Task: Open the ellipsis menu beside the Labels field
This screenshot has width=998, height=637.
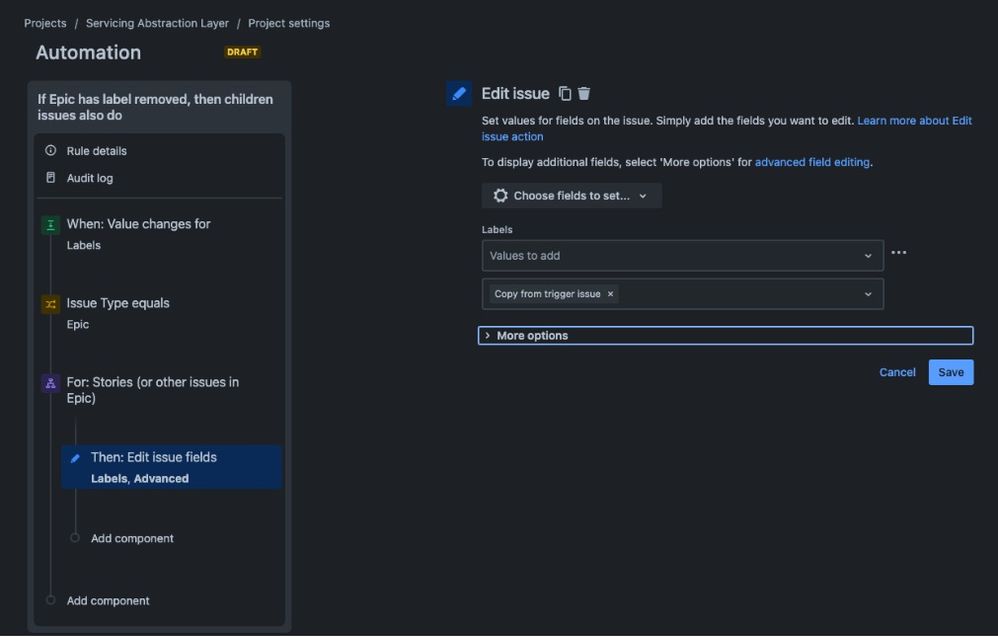Action: pos(898,252)
